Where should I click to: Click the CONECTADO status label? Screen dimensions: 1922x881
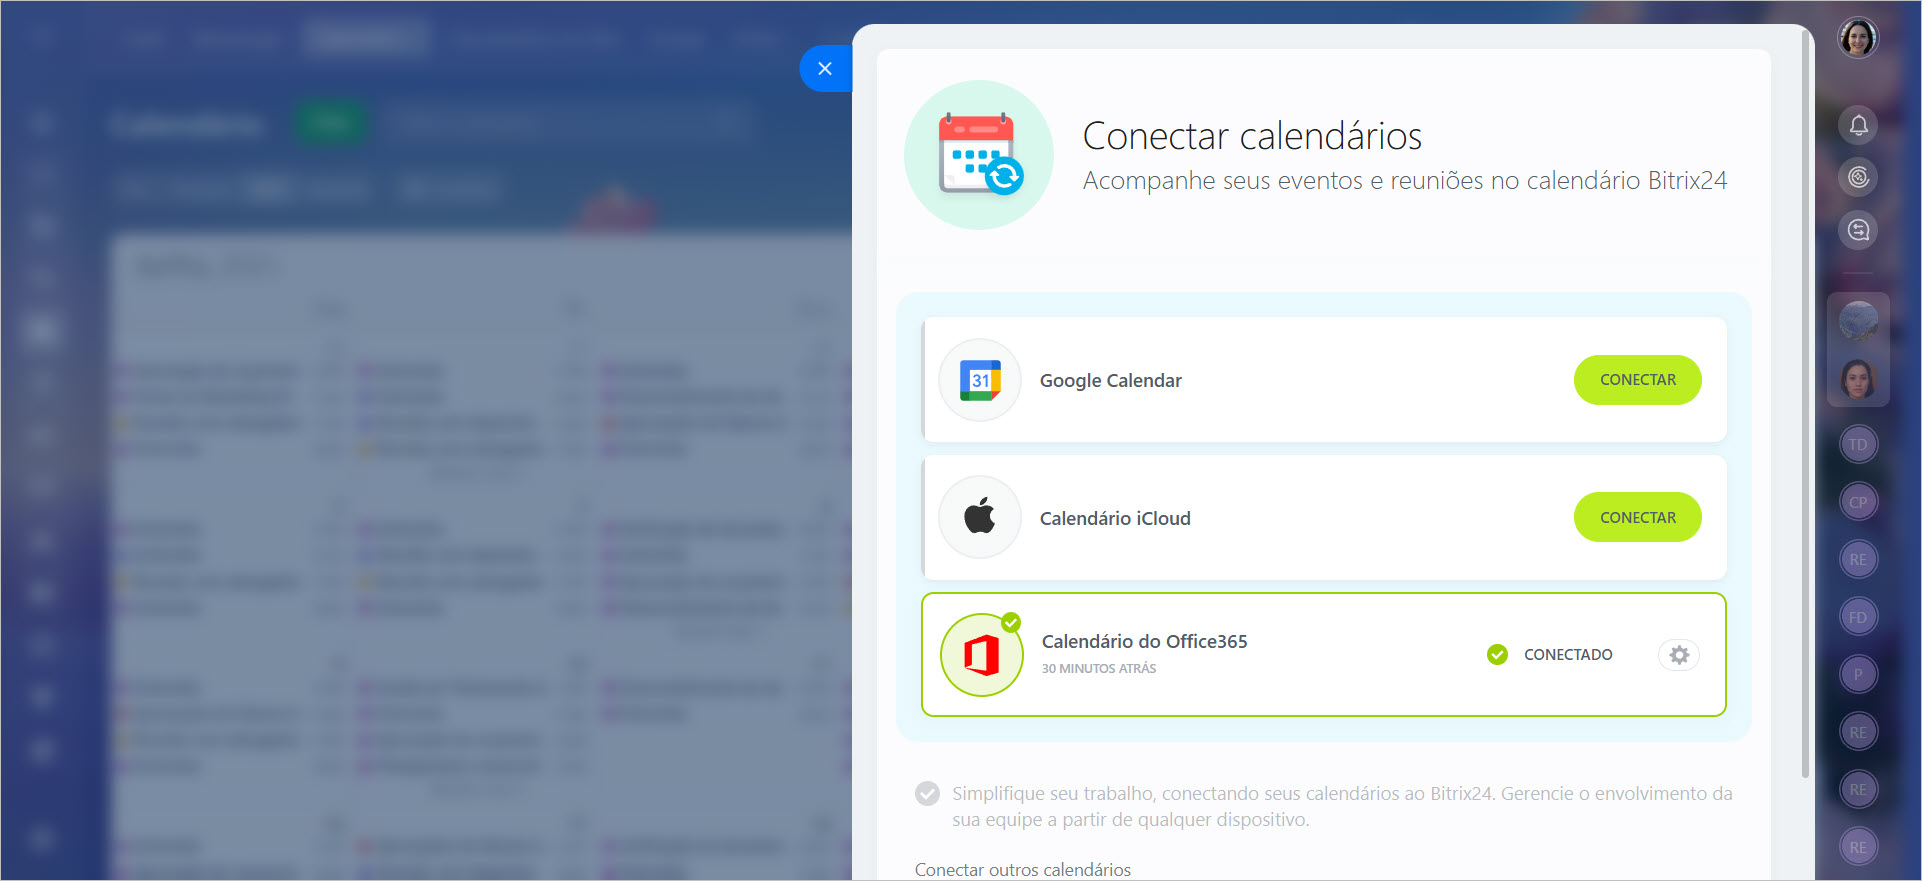tap(1568, 655)
